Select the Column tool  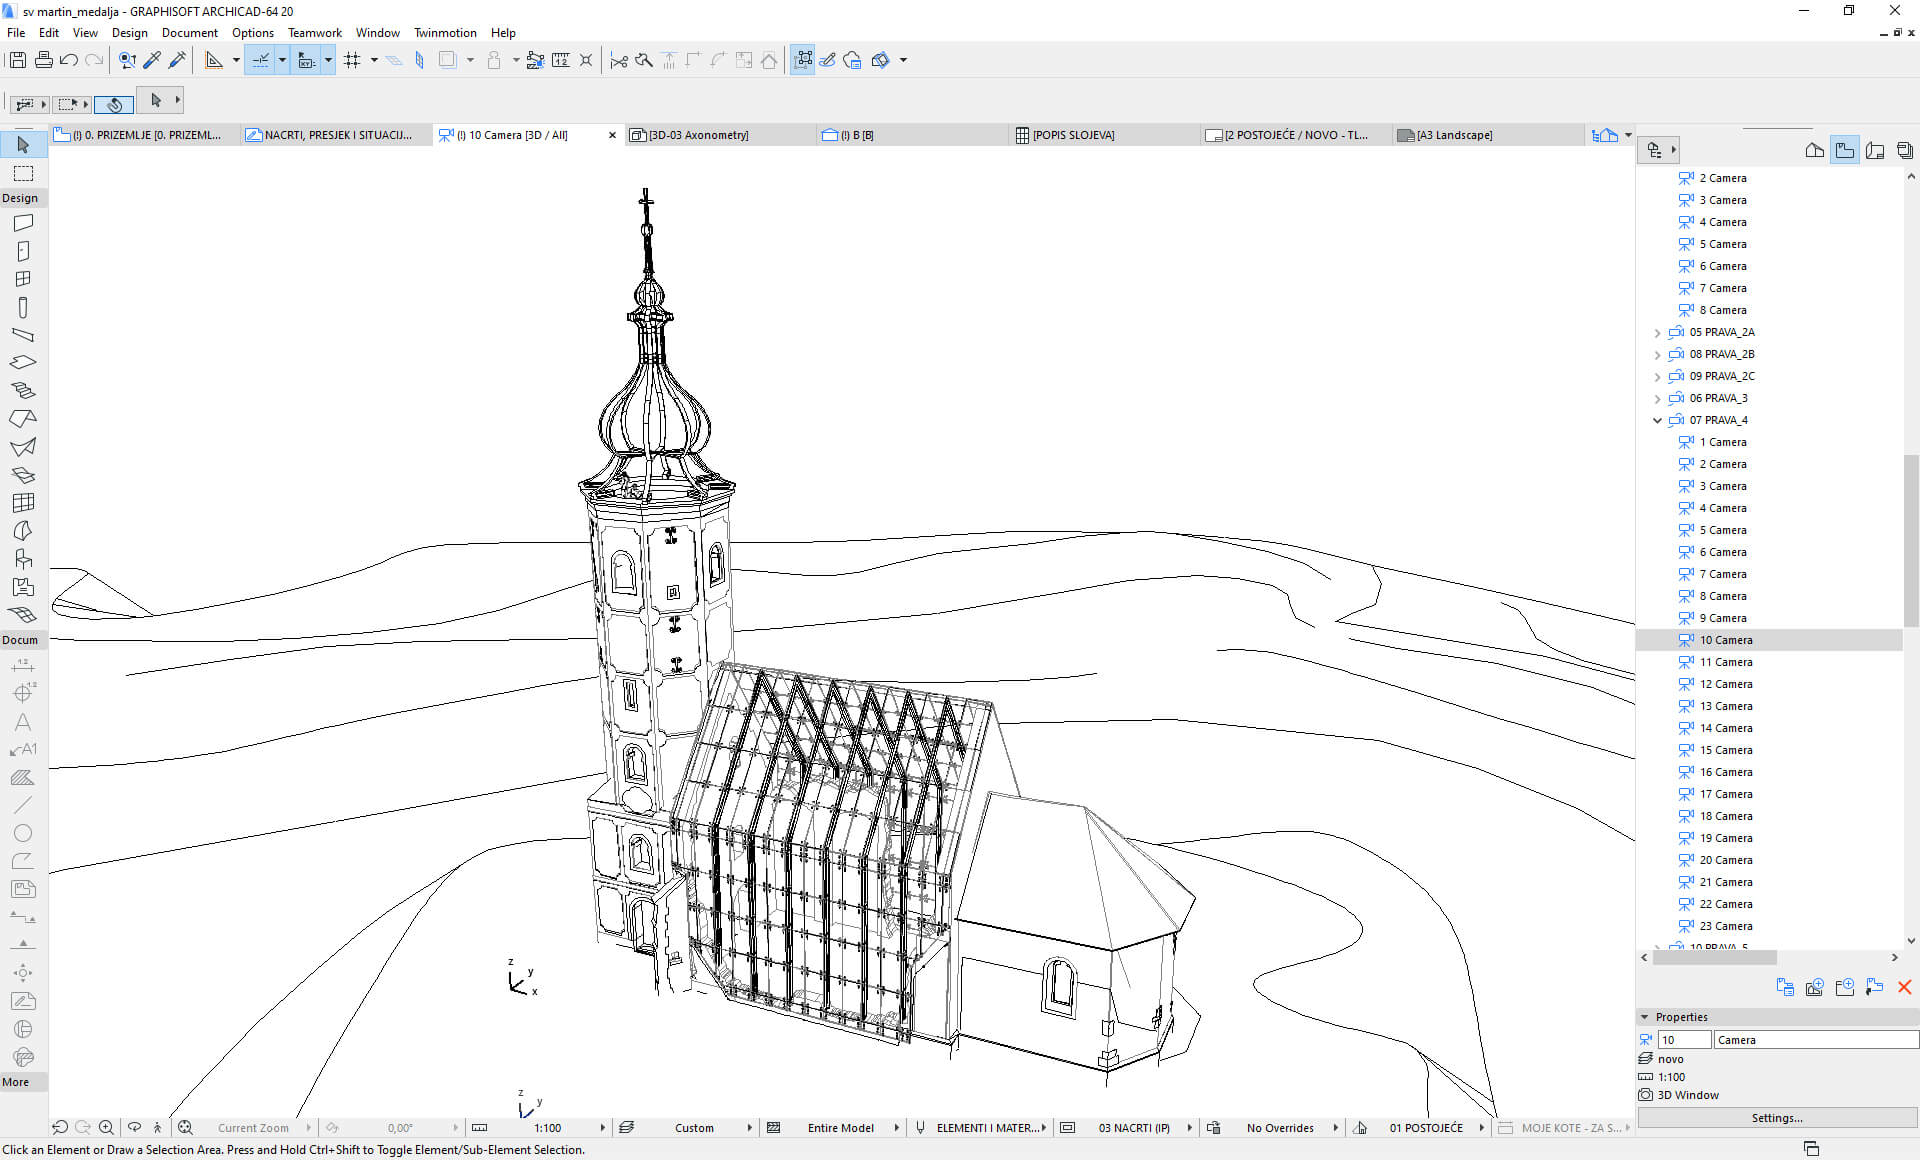pos(23,307)
